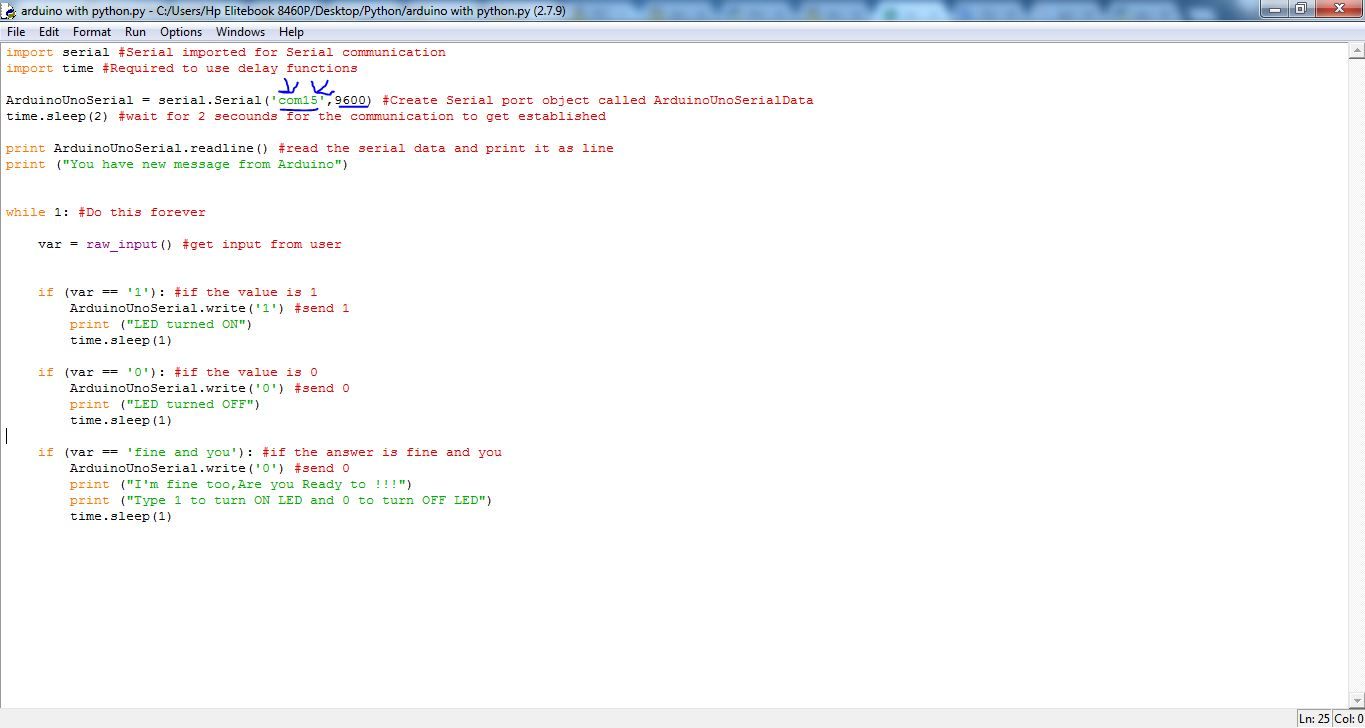Open the Run menu
1365x728 pixels.
pos(134,31)
